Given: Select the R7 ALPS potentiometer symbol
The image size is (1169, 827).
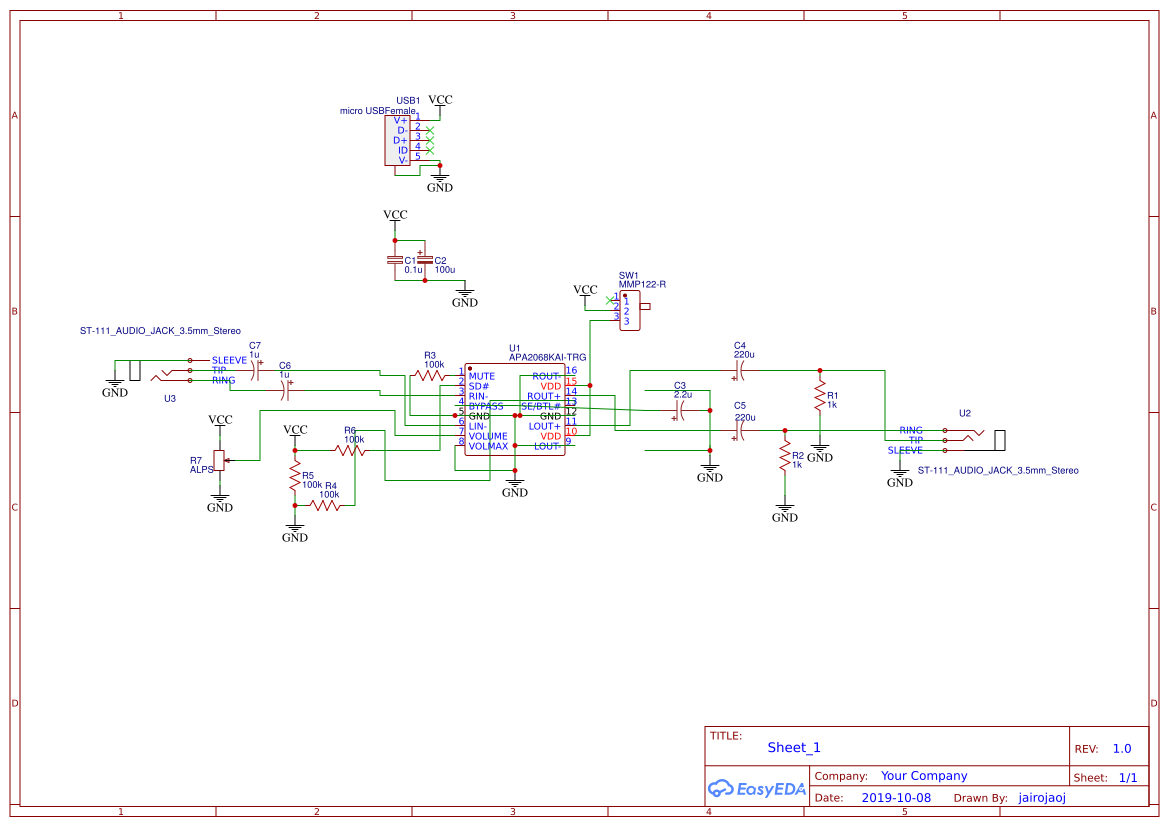Looking at the screenshot, I should (x=220, y=462).
